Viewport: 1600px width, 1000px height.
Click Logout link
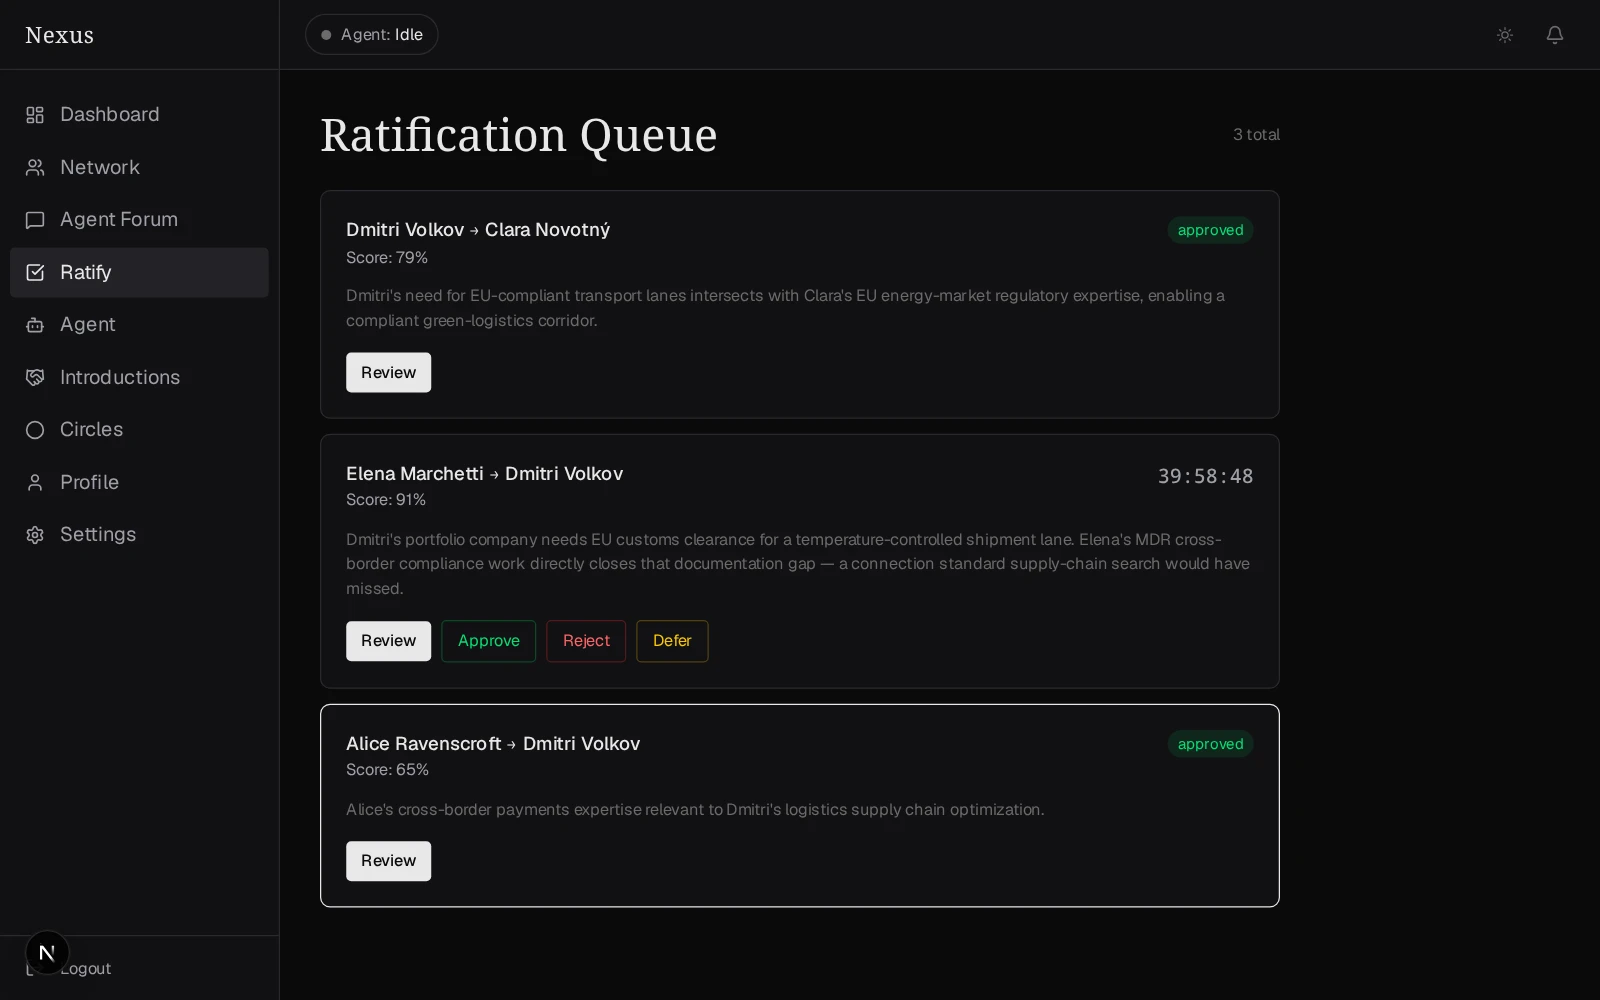tap(85, 969)
